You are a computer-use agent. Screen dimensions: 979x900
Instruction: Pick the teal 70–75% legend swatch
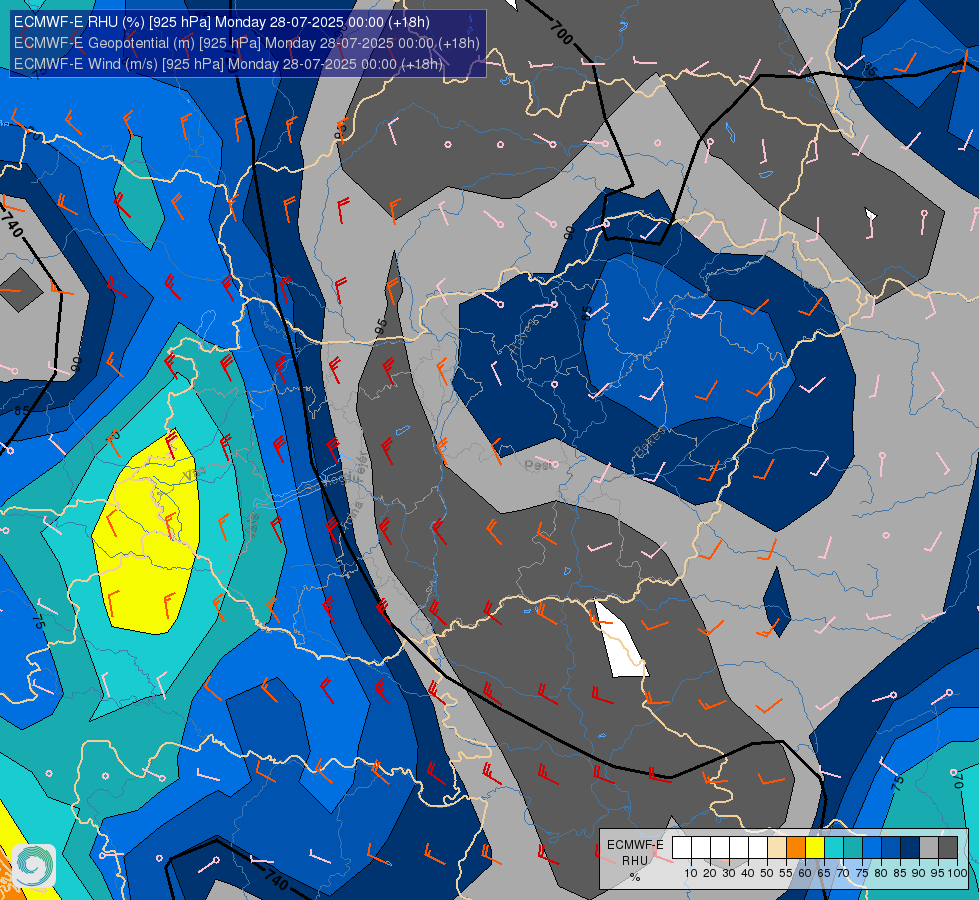(x=853, y=848)
